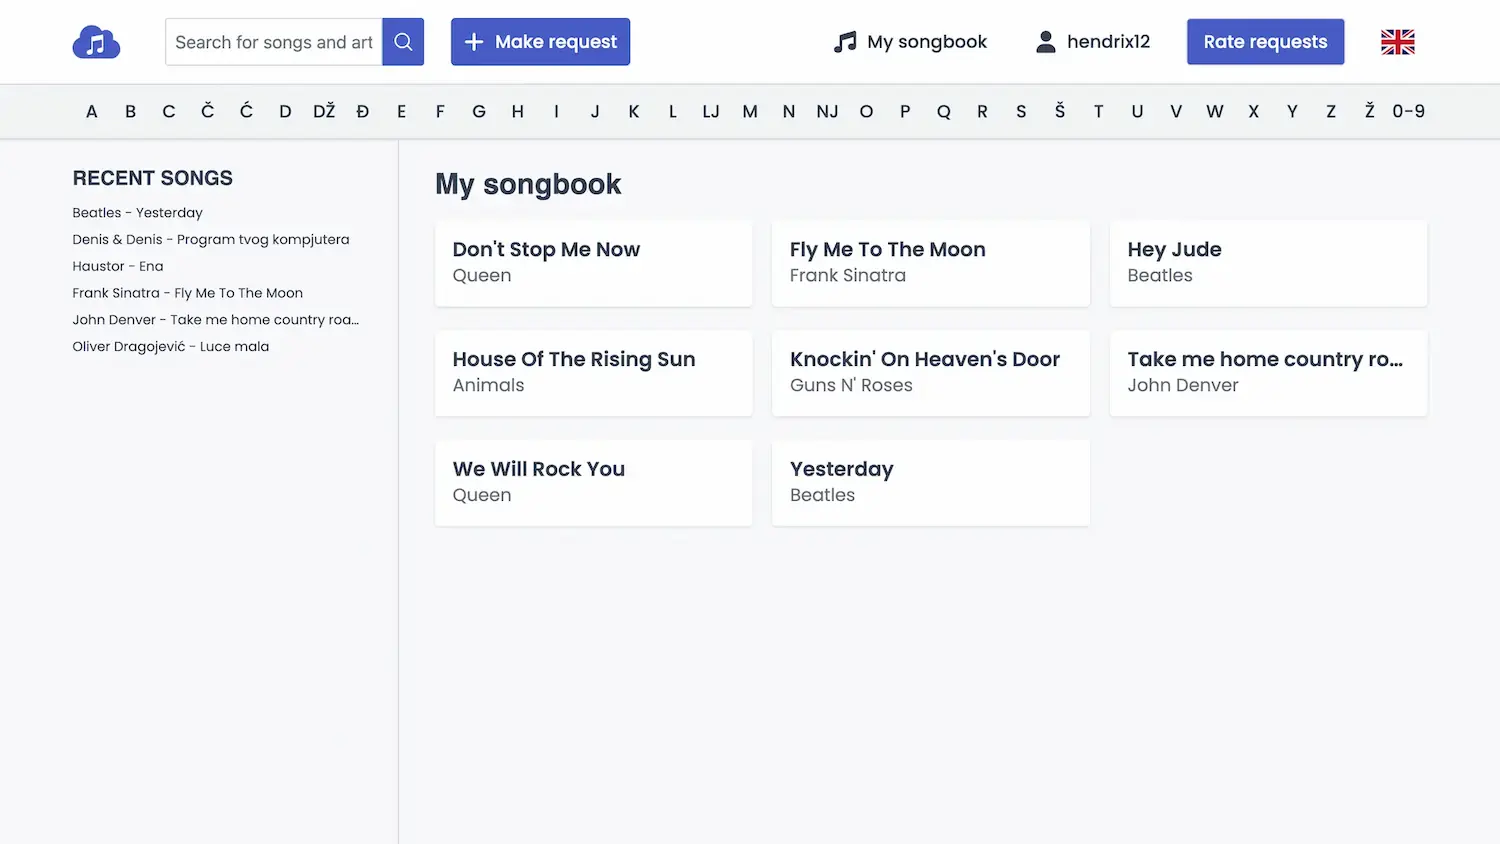Browse songs starting with V
Image resolution: width=1500 pixels, height=844 pixels.
[x=1176, y=112]
